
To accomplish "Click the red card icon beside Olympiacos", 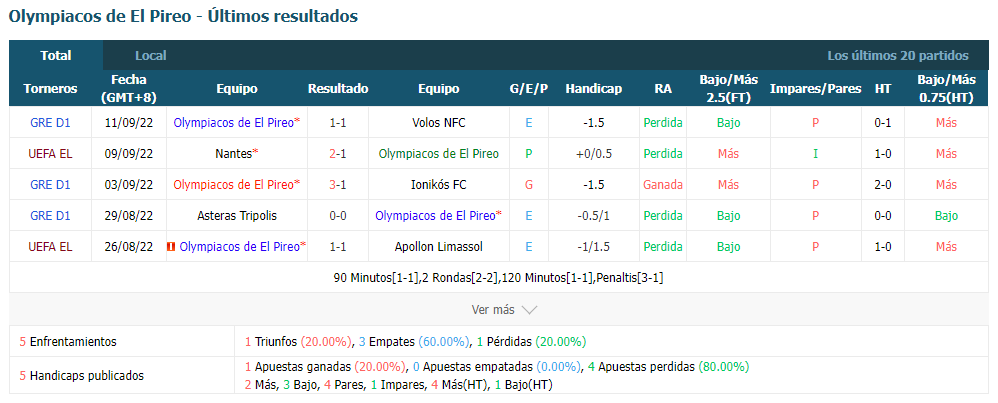I will tap(171, 247).
